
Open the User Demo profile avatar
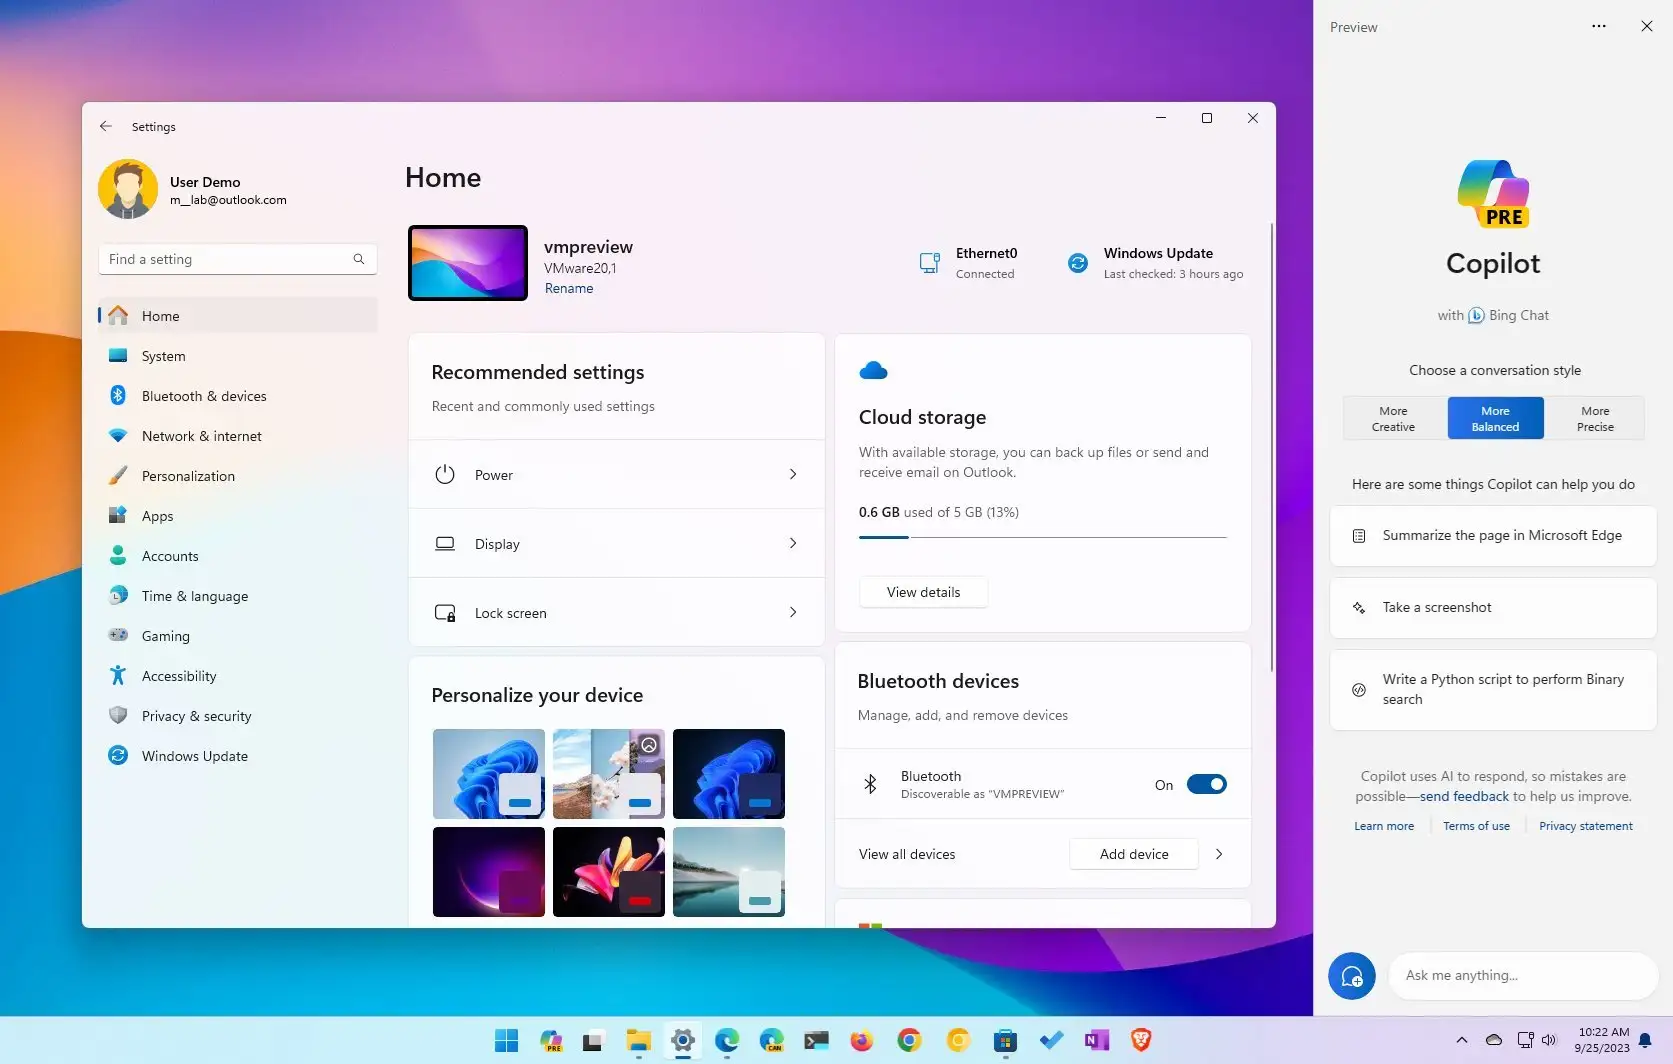pyautogui.click(x=128, y=189)
